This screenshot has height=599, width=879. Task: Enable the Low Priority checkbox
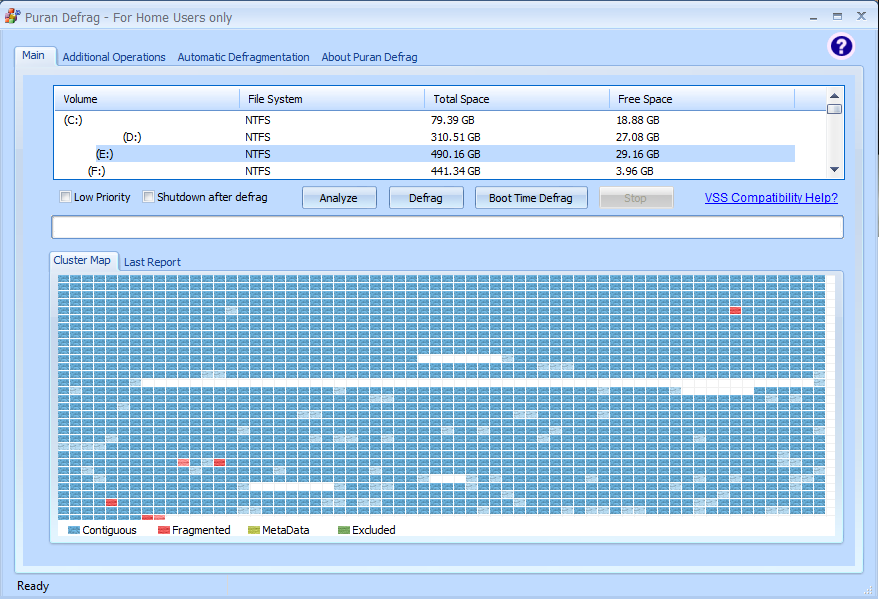(x=66, y=197)
